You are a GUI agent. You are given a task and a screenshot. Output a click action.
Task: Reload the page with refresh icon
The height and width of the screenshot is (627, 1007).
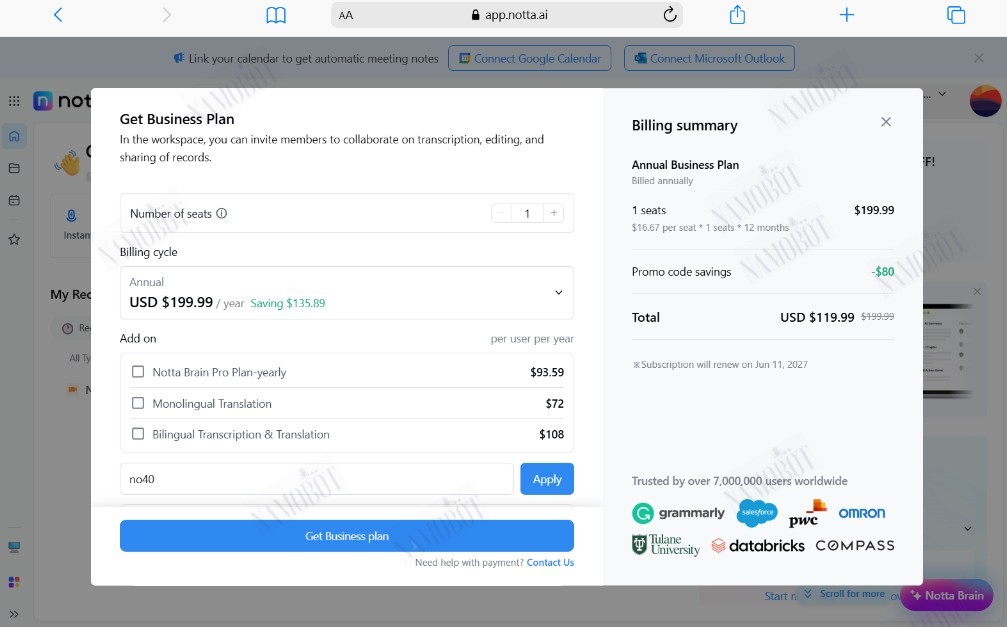pyautogui.click(x=669, y=14)
